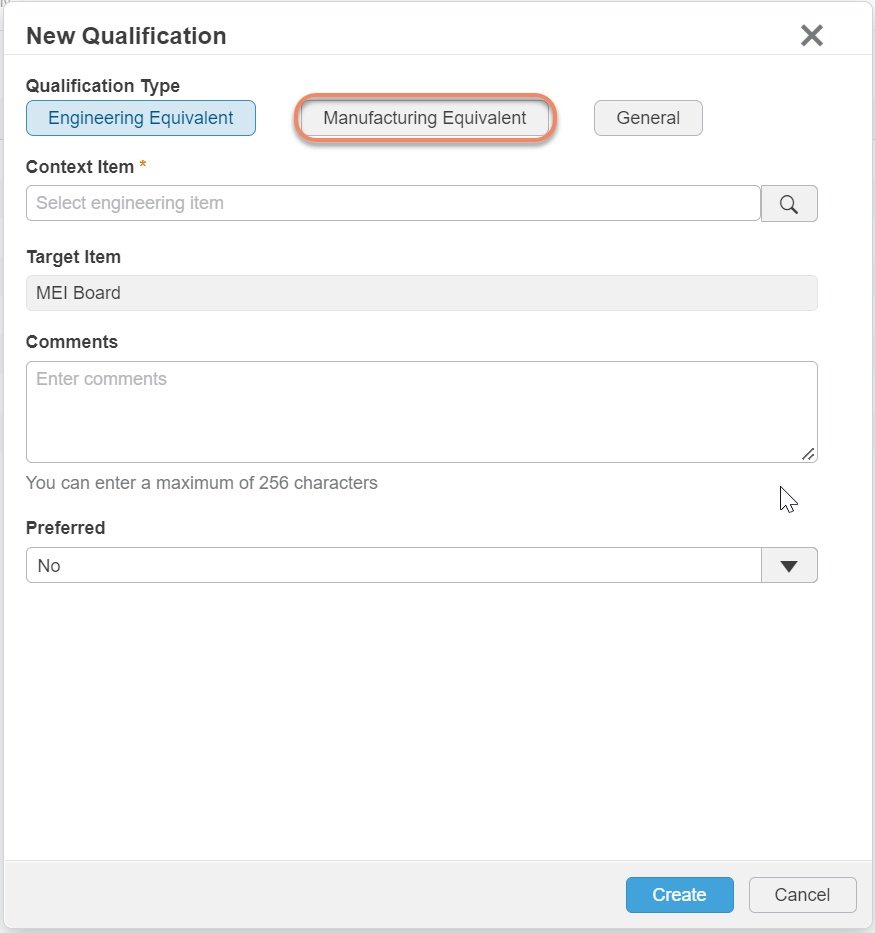Screen dimensions: 875x933
Task: Expand the Preferred dropdown arrow
Action: point(789,566)
